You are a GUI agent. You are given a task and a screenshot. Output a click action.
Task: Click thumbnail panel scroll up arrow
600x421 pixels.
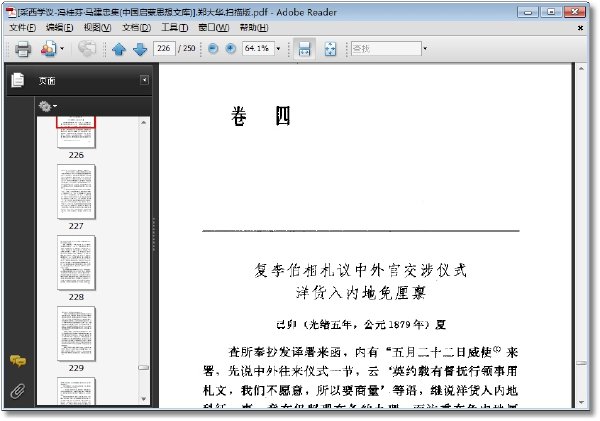[x=143, y=122]
